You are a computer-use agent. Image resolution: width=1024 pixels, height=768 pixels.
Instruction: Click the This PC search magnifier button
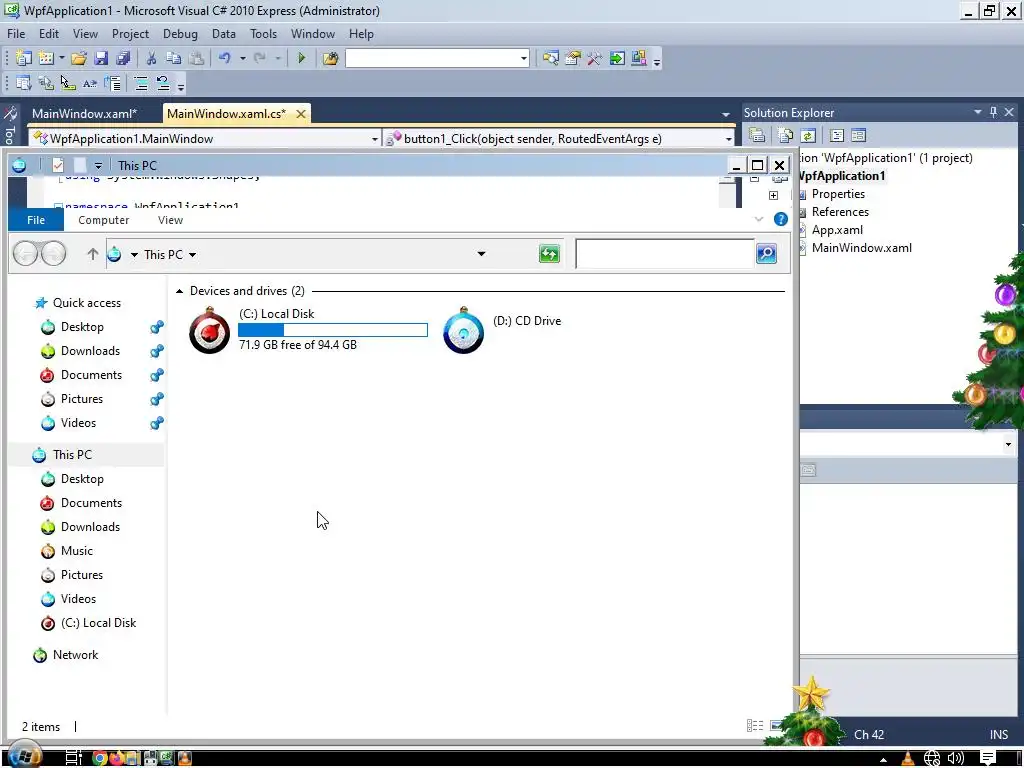(x=767, y=253)
